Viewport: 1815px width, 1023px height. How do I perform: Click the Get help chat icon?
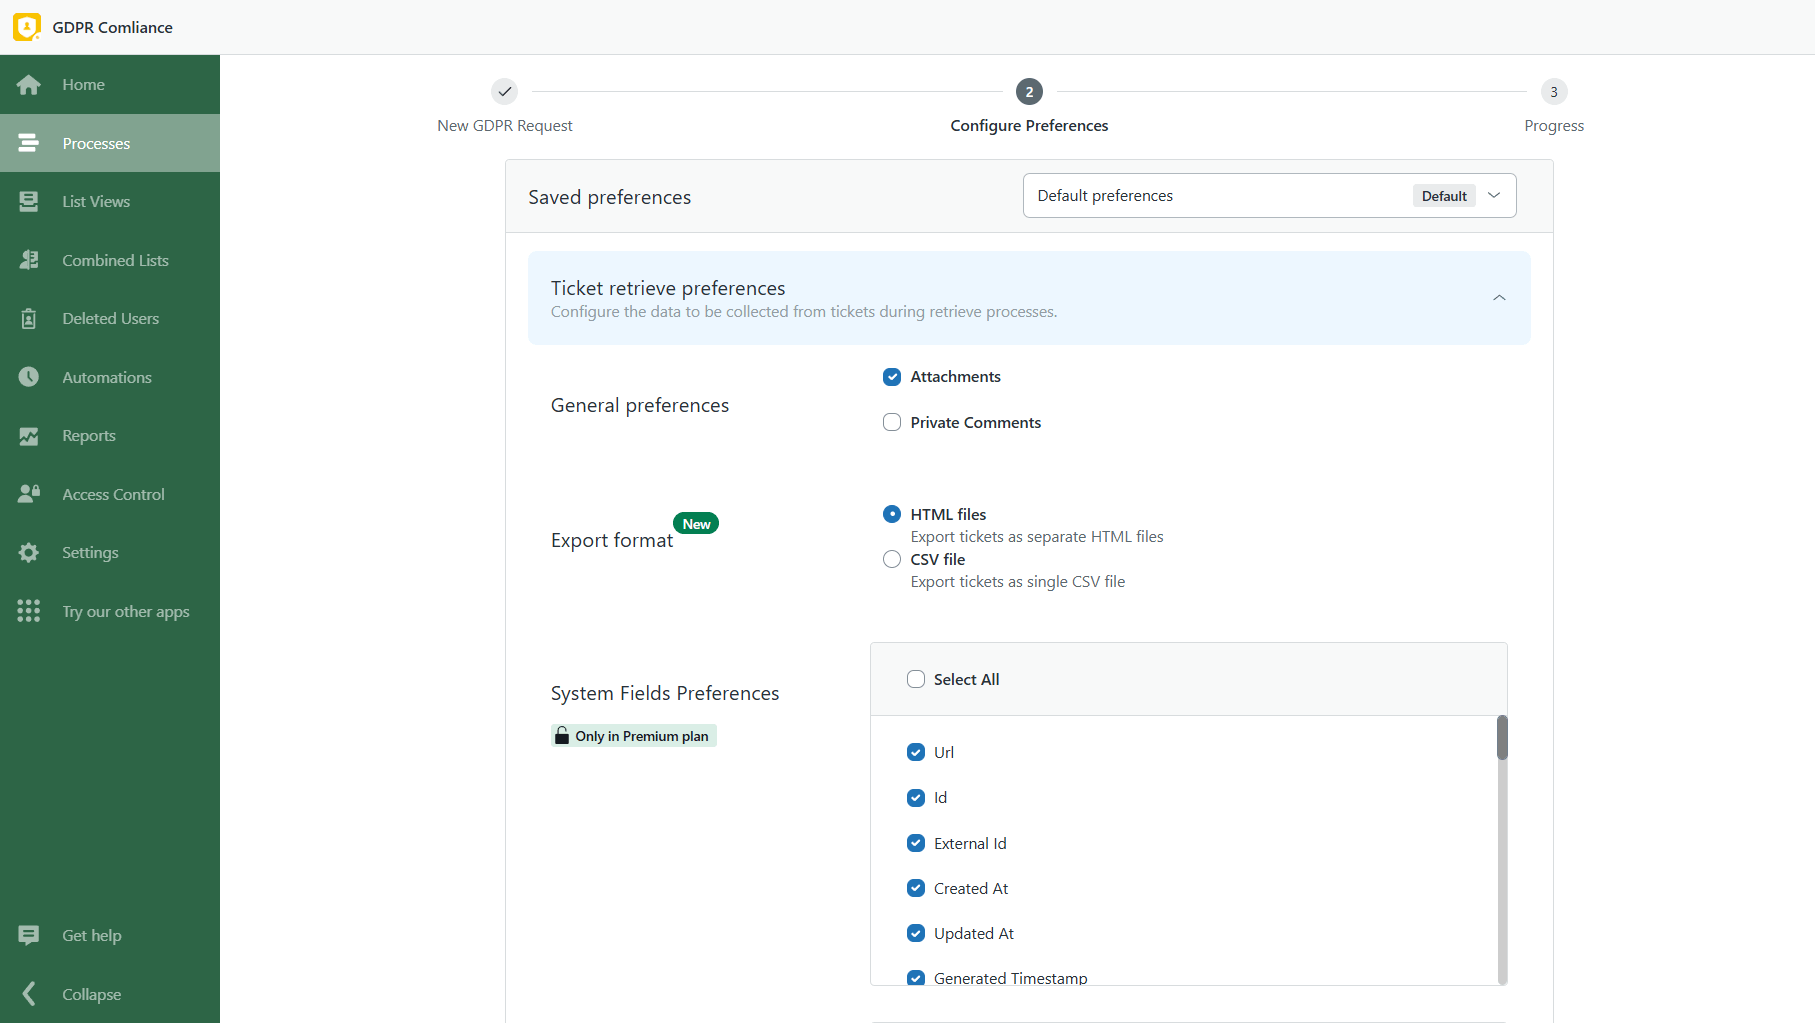pos(29,935)
